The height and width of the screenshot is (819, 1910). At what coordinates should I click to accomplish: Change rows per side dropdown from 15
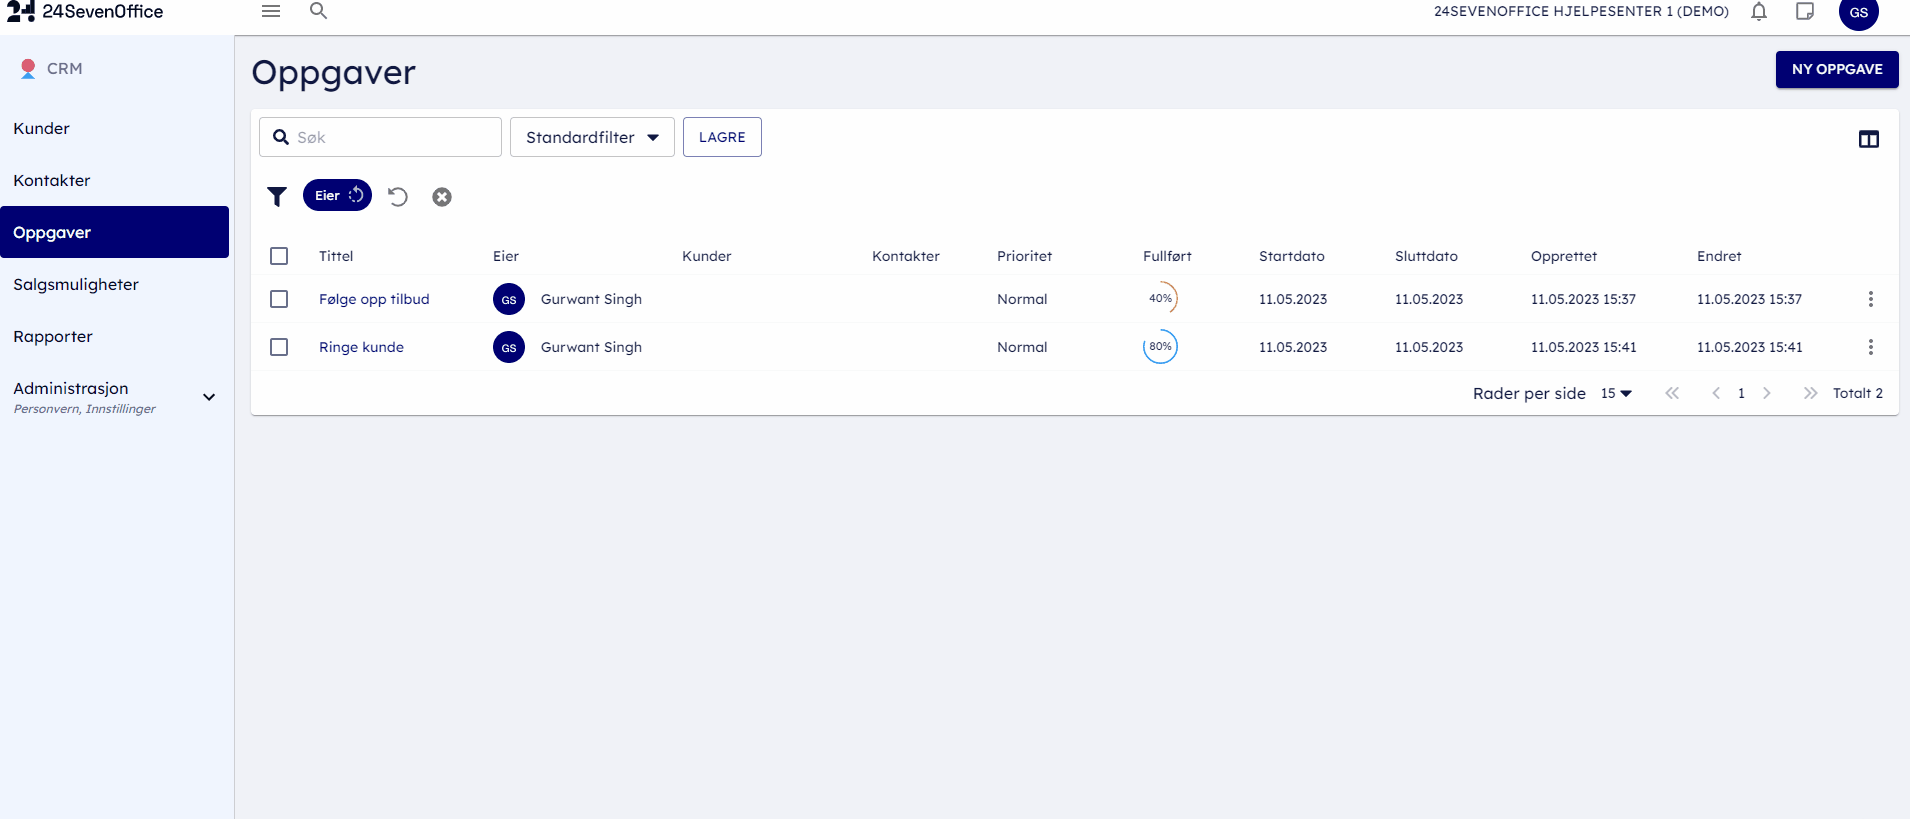(1615, 393)
